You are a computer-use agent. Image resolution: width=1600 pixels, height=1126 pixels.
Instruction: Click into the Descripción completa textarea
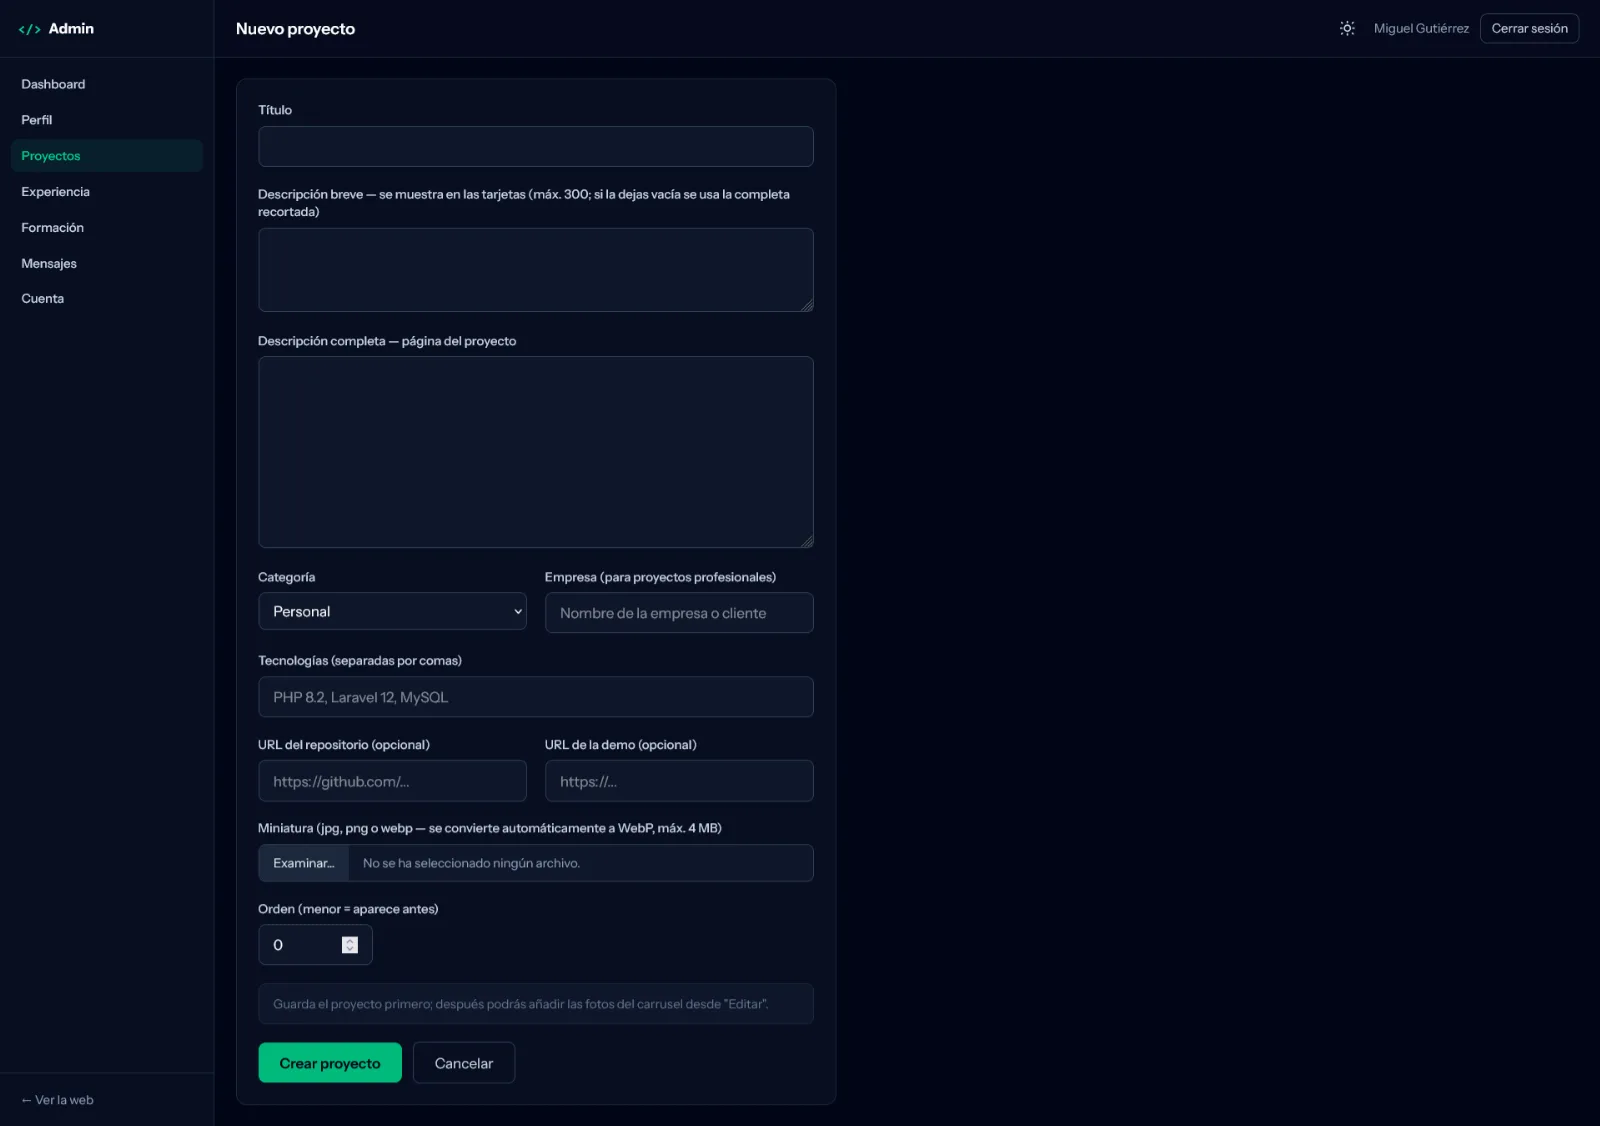[x=536, y=452]
